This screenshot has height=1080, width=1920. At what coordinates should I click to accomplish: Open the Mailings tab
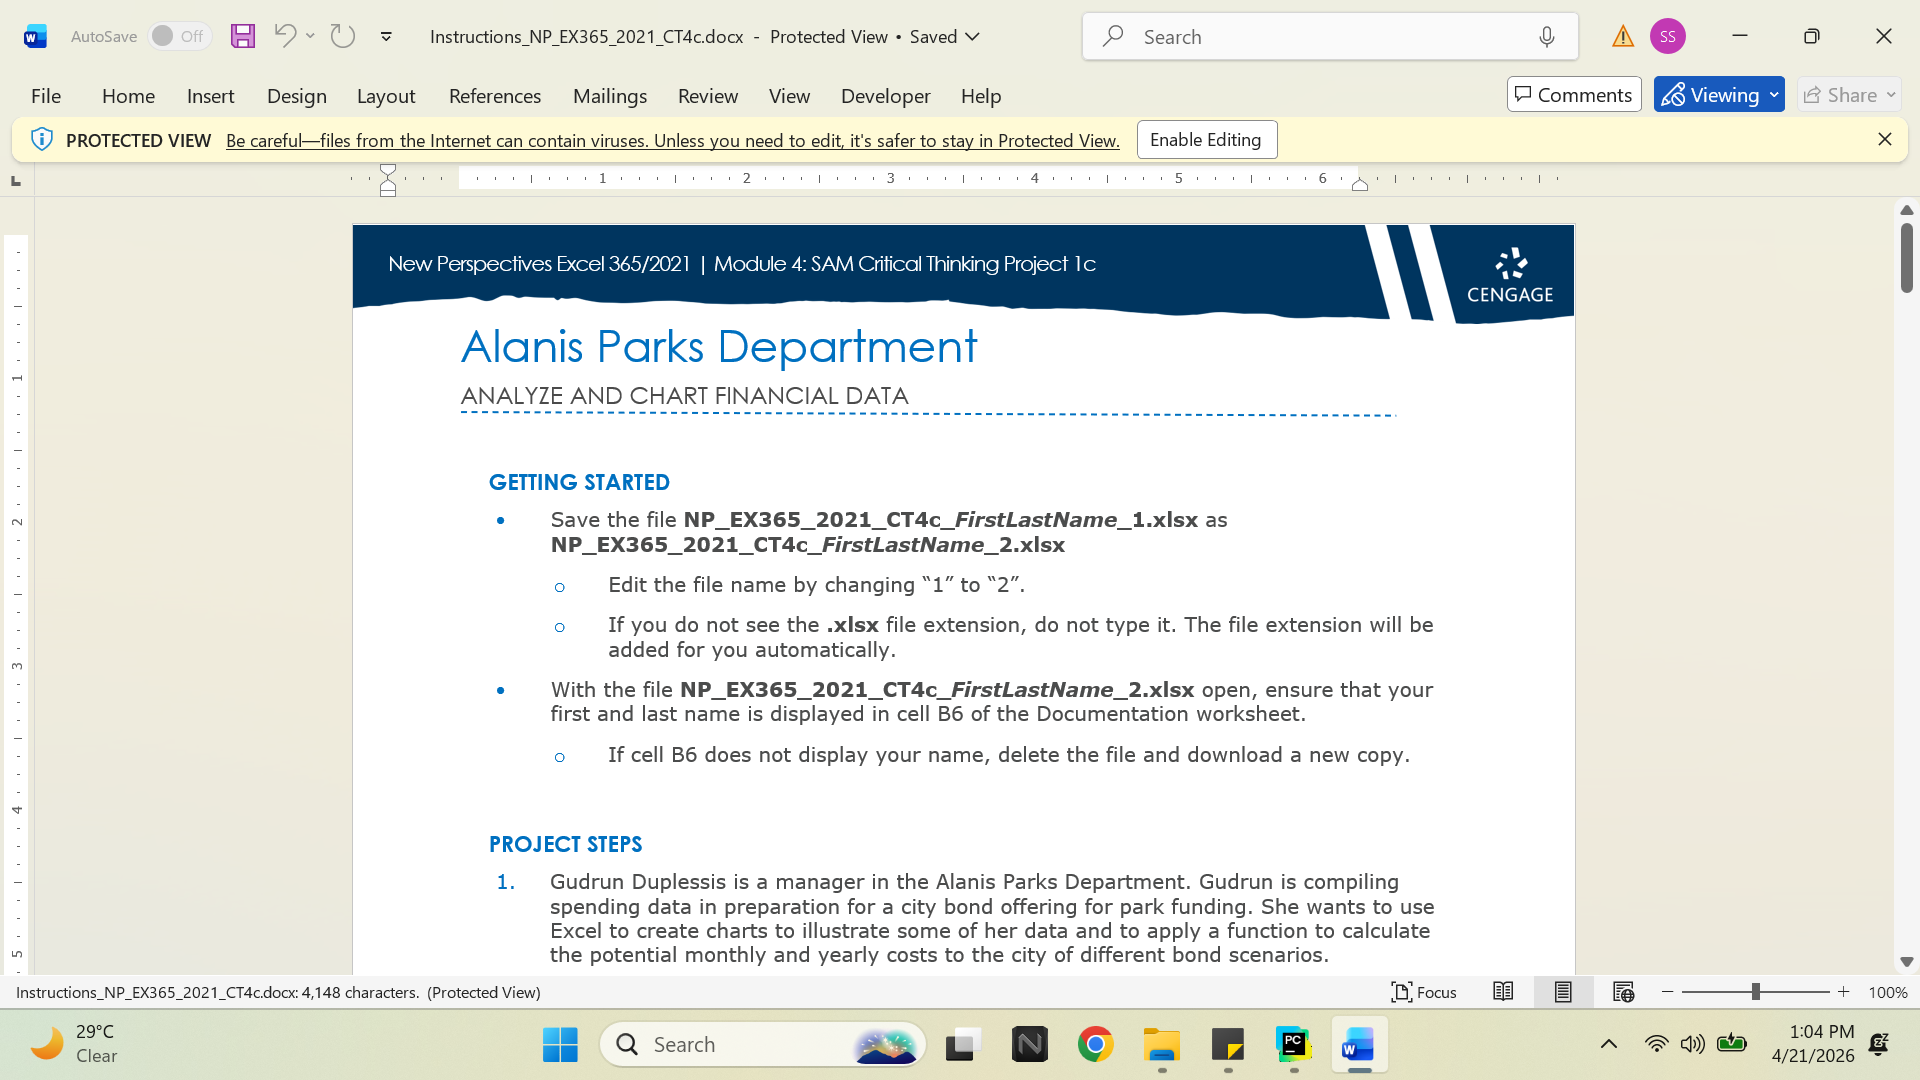click(610, 95)
